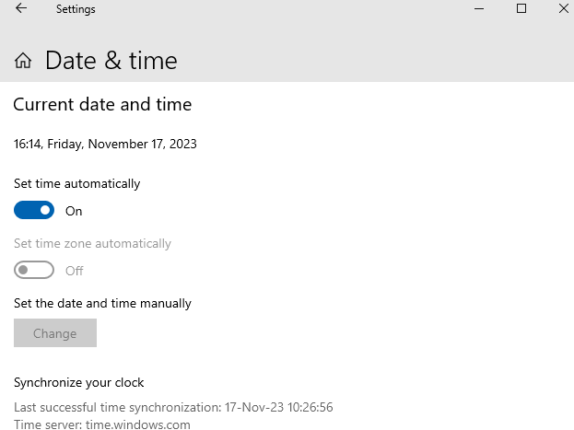Close the Settings window
The width and height of the screenshot is (574, 430).
564,8
